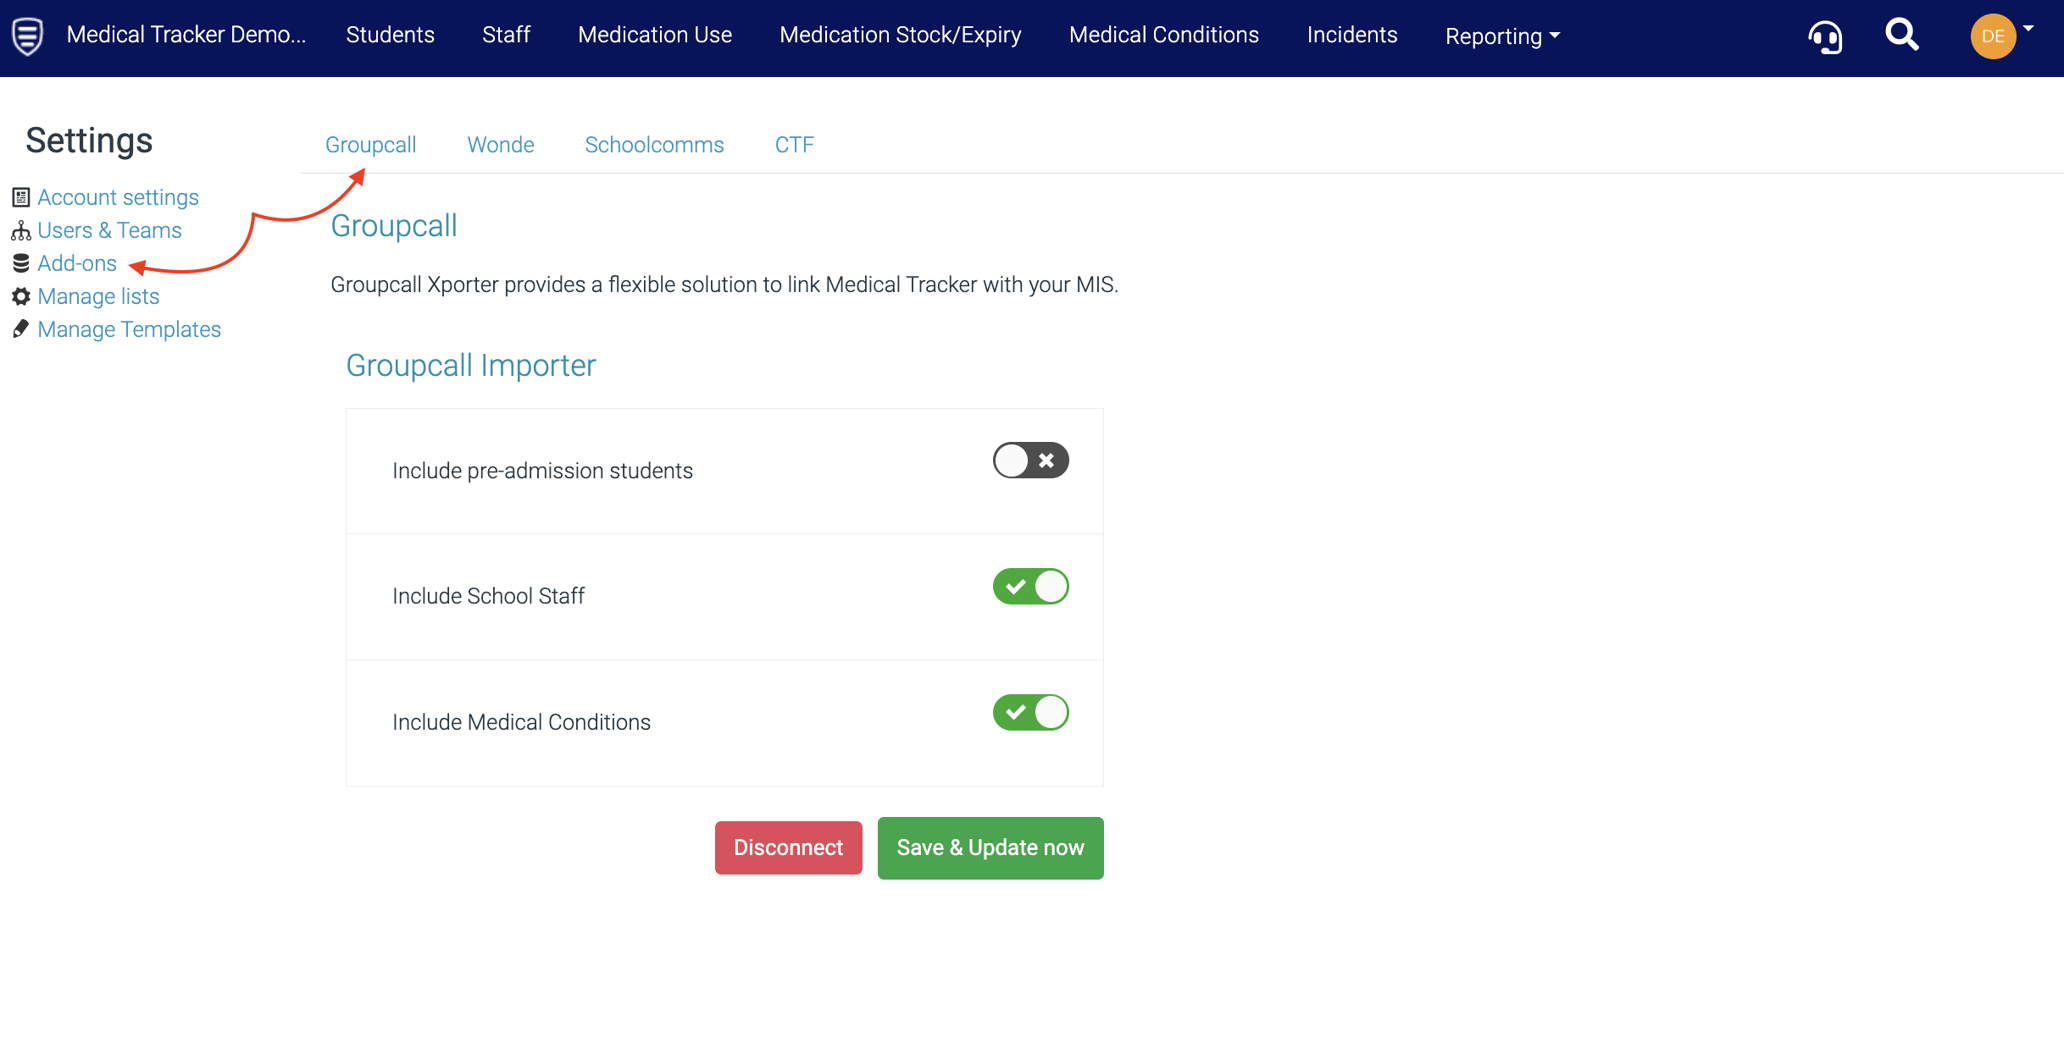Image resolution: width=2064 pixels, height=1043 pixels.
Task: Switch to the Schoolcomms tab
Action: pyautogui.click(x=654, y=145)
